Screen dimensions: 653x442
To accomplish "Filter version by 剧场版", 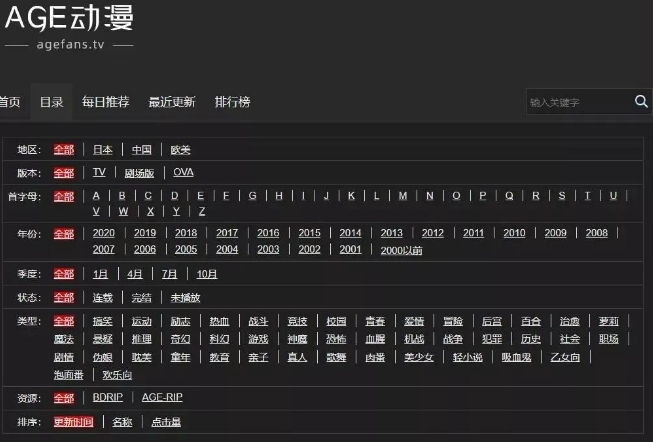I will (139, 172).
